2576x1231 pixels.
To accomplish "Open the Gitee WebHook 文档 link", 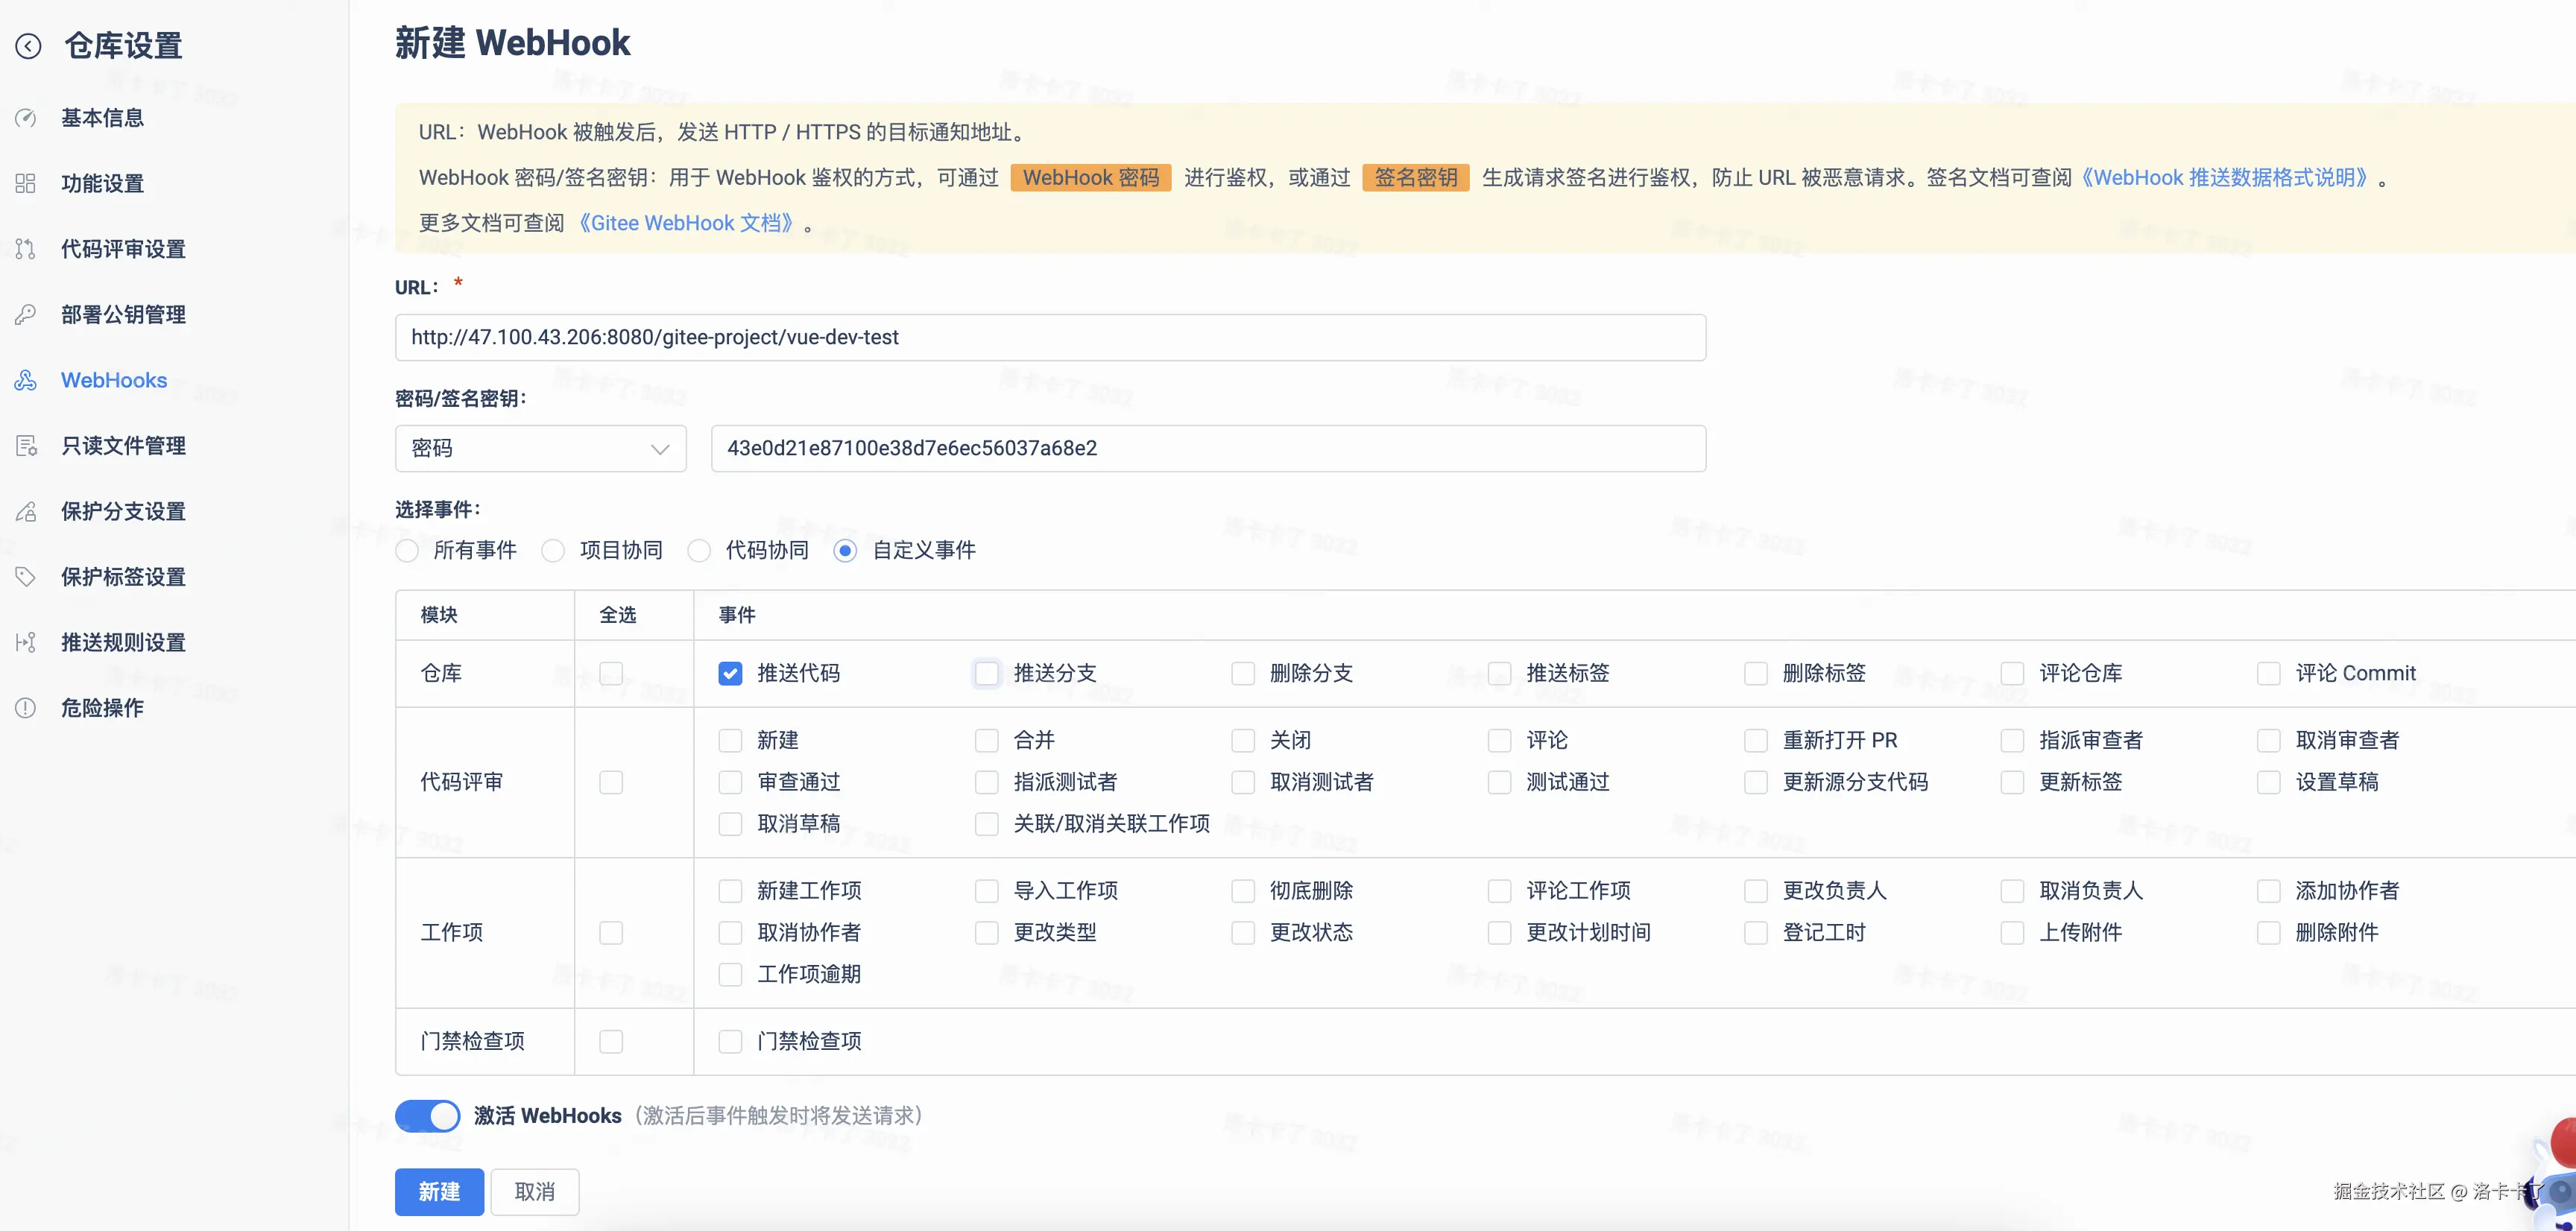I will click(686, 223).
